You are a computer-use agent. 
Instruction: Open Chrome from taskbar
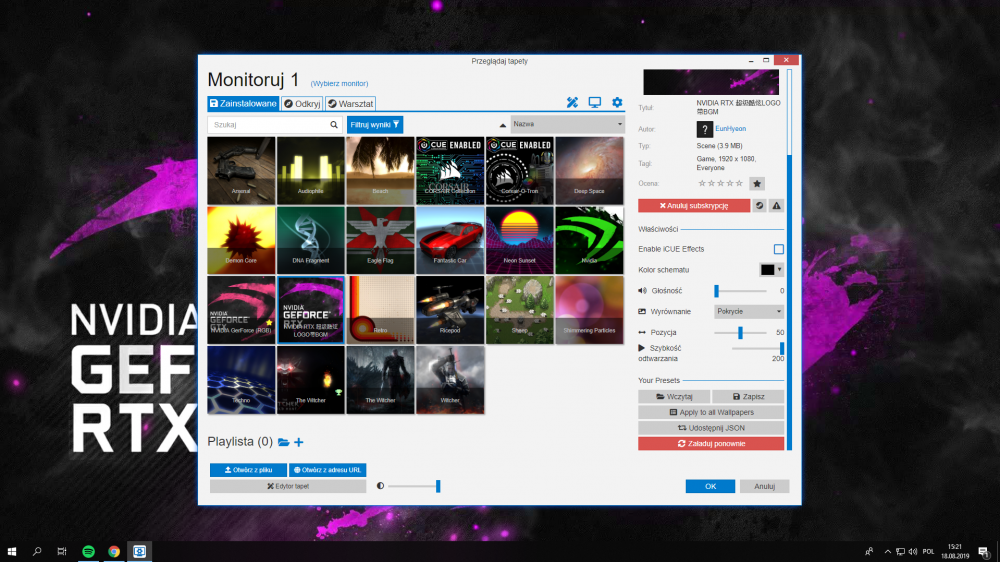pyautogui.click(x=114, y=552)
